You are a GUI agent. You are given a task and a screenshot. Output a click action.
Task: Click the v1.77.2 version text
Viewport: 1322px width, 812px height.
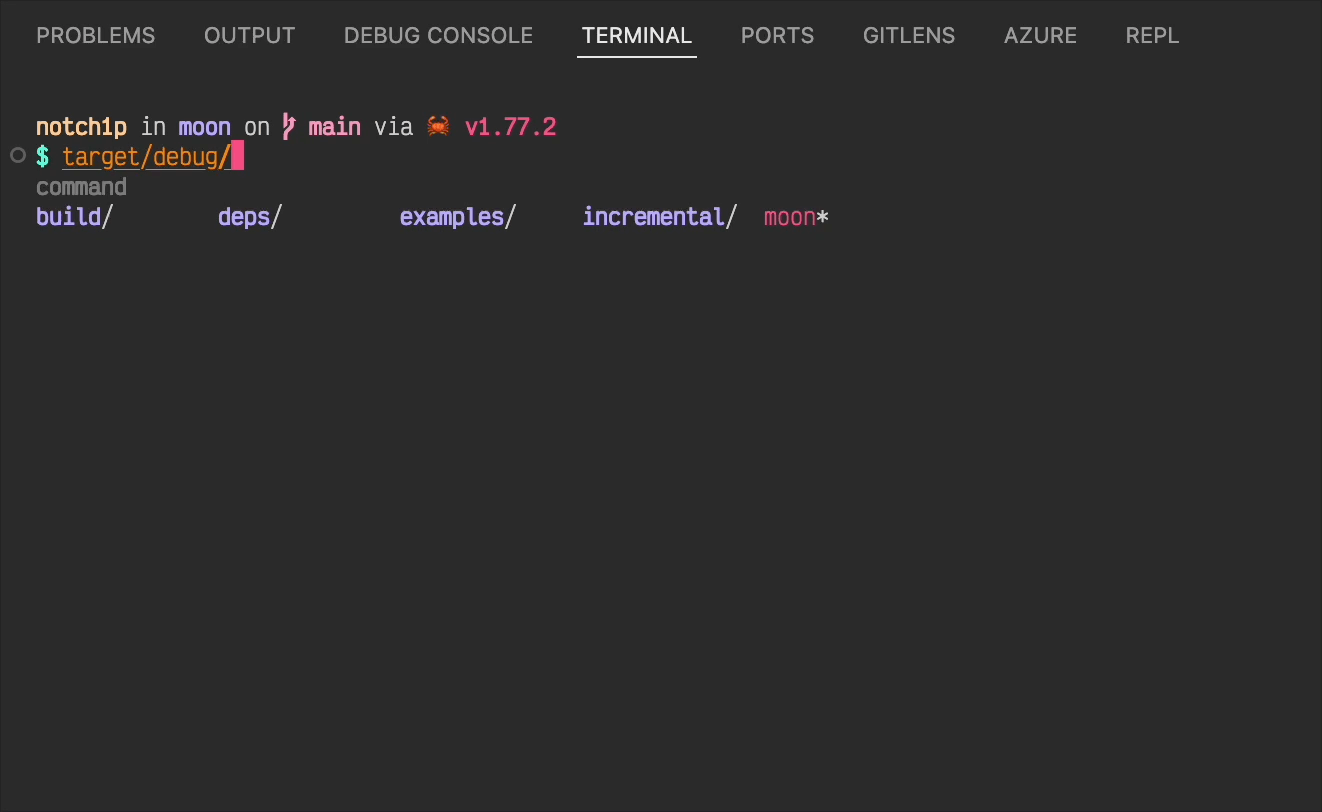(x=510, y=126)
